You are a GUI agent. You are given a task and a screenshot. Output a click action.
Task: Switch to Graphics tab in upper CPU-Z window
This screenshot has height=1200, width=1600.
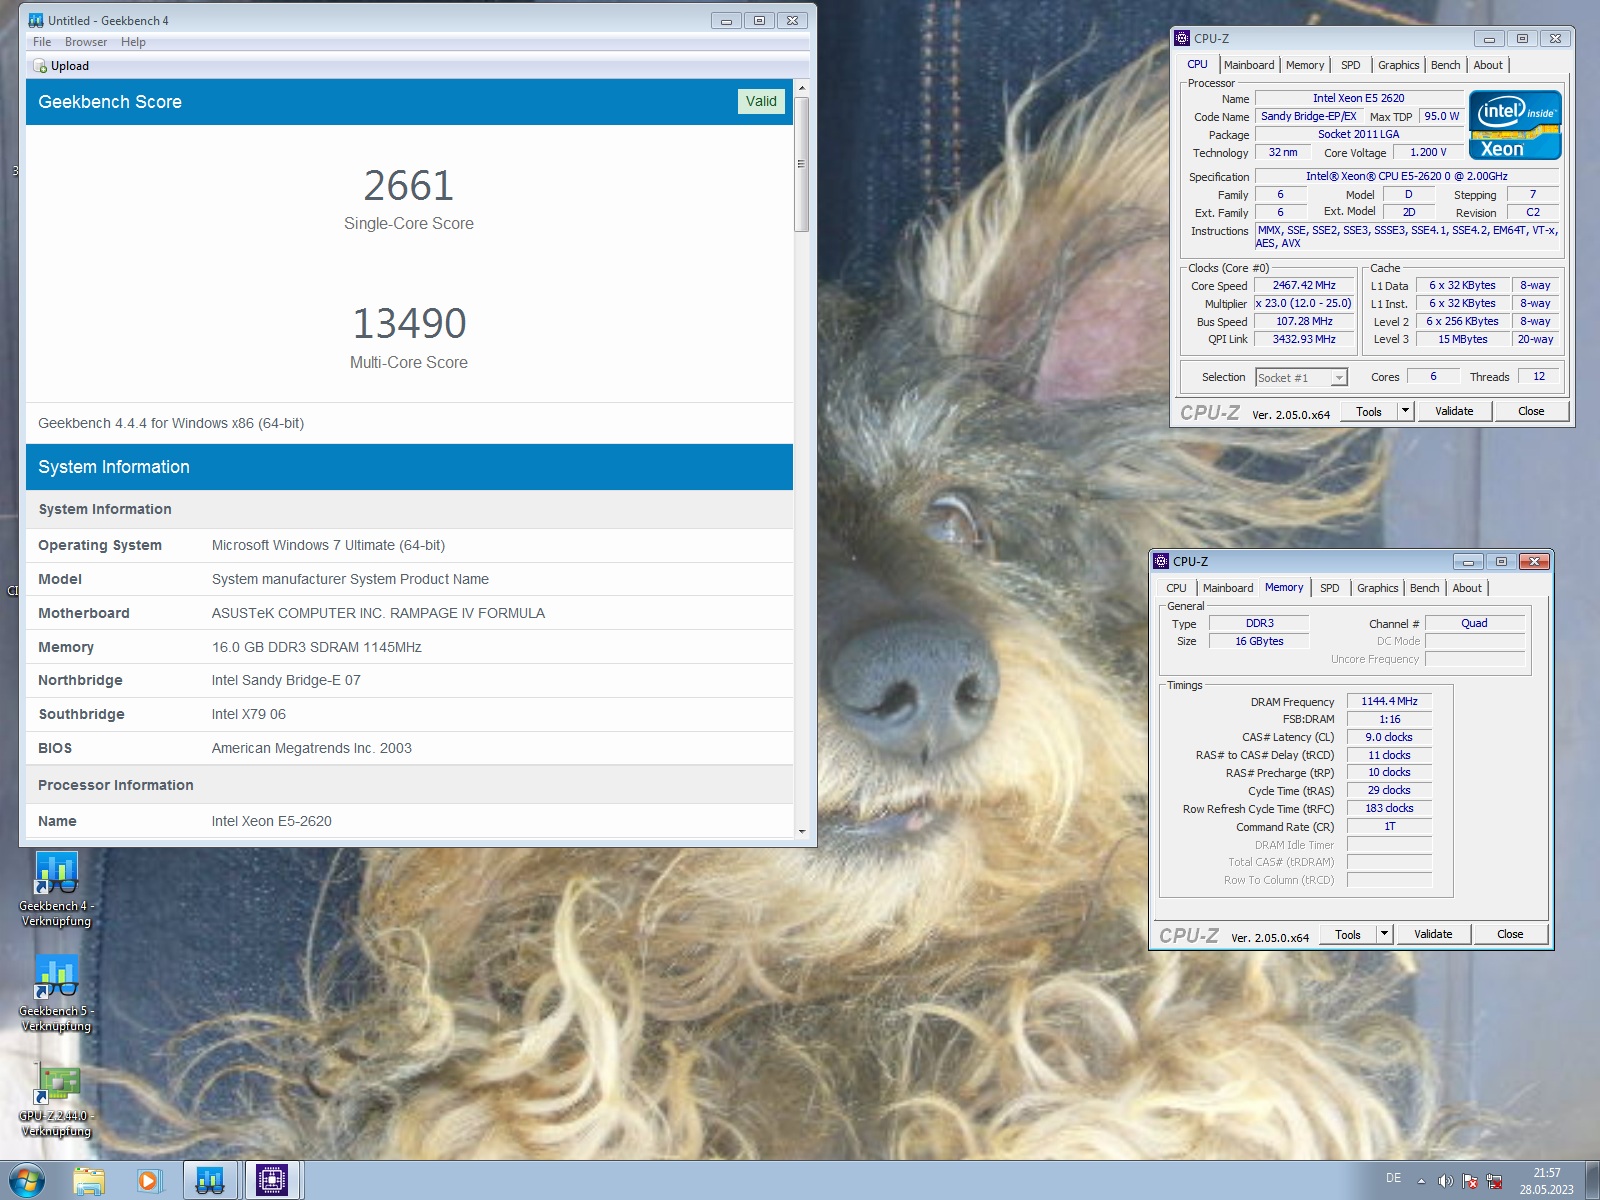pyautogui.click(x=1398, y=65)
